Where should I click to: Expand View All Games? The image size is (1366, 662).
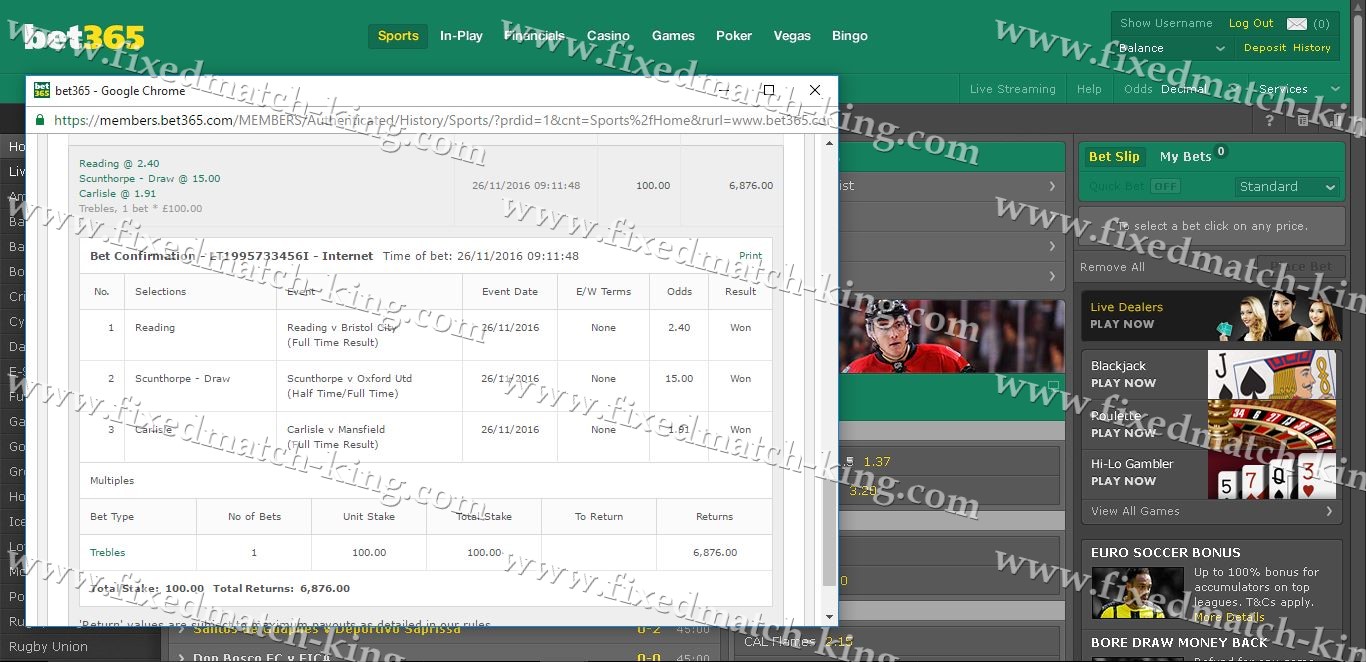tap(1211, 511)
